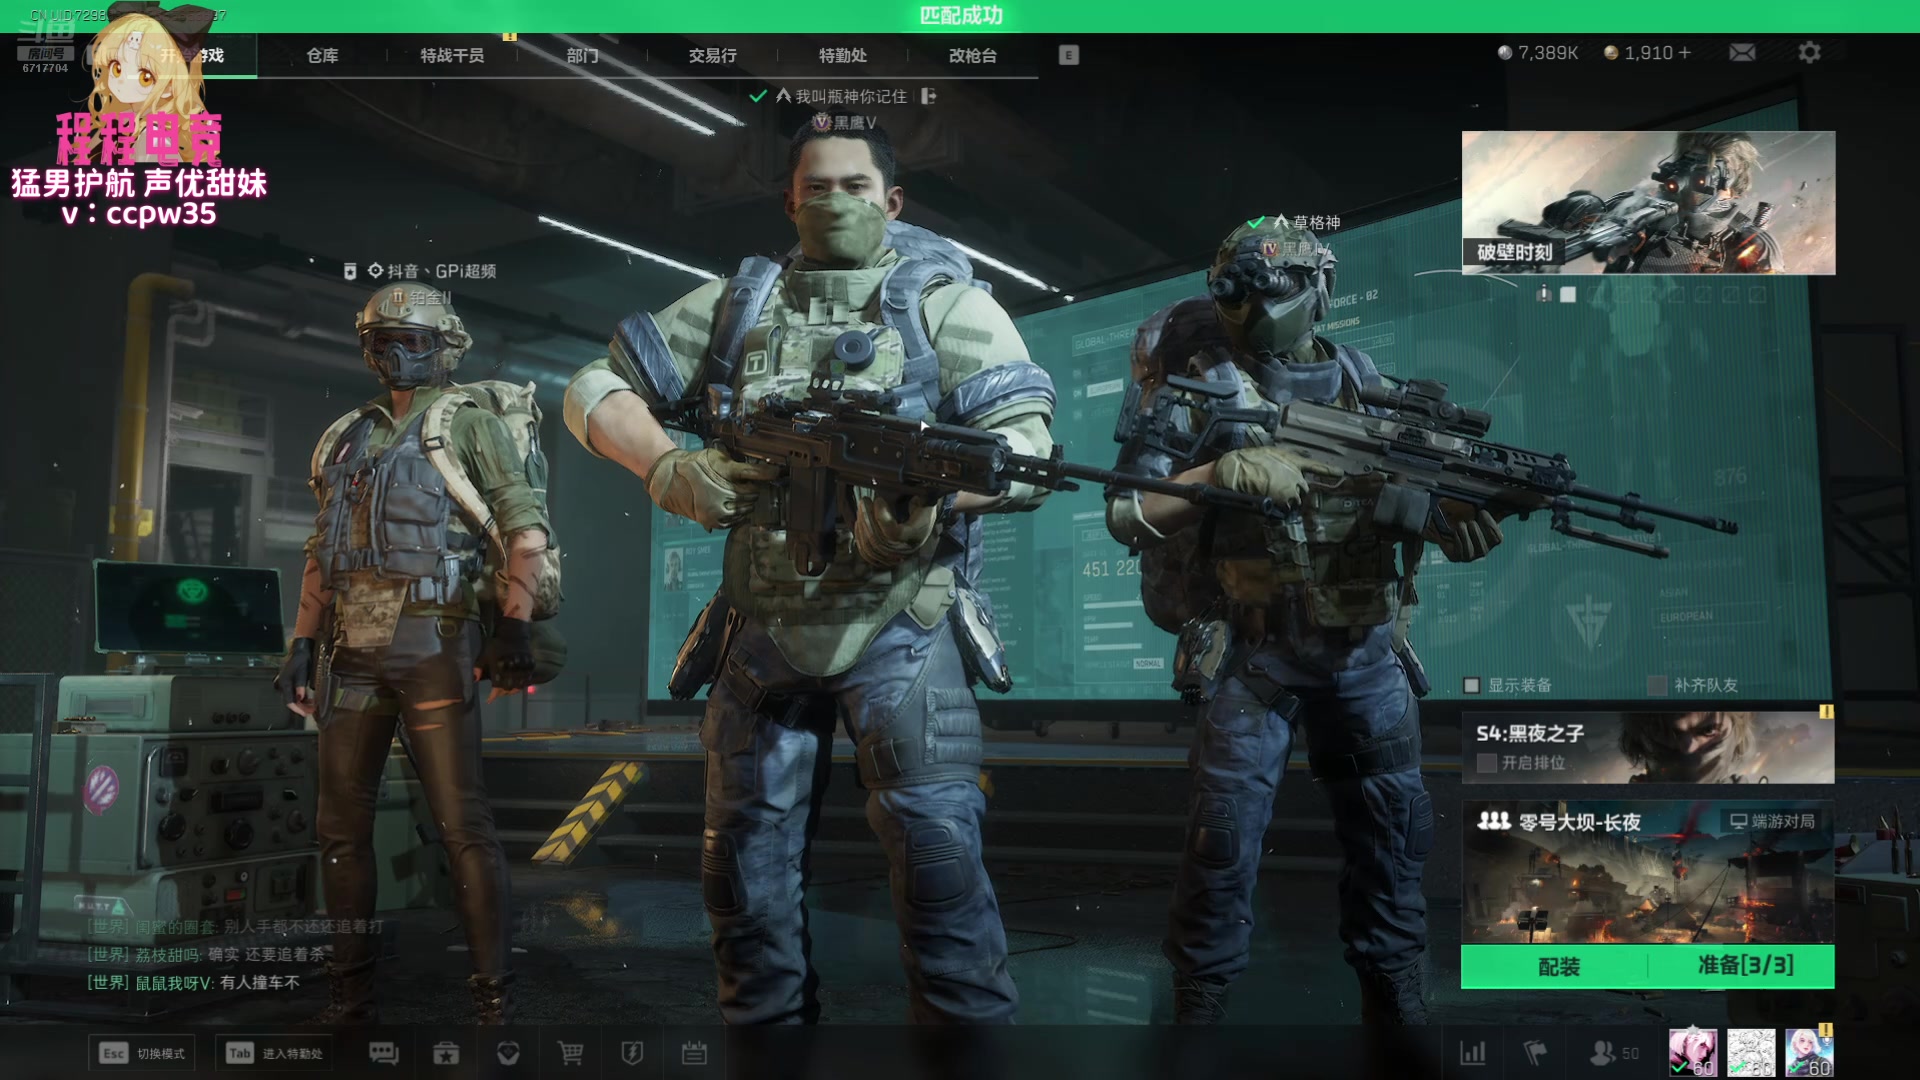Open the chat bubble icon in bottom bar
Screen dimensions: 1920x1080
(384, 1053)
